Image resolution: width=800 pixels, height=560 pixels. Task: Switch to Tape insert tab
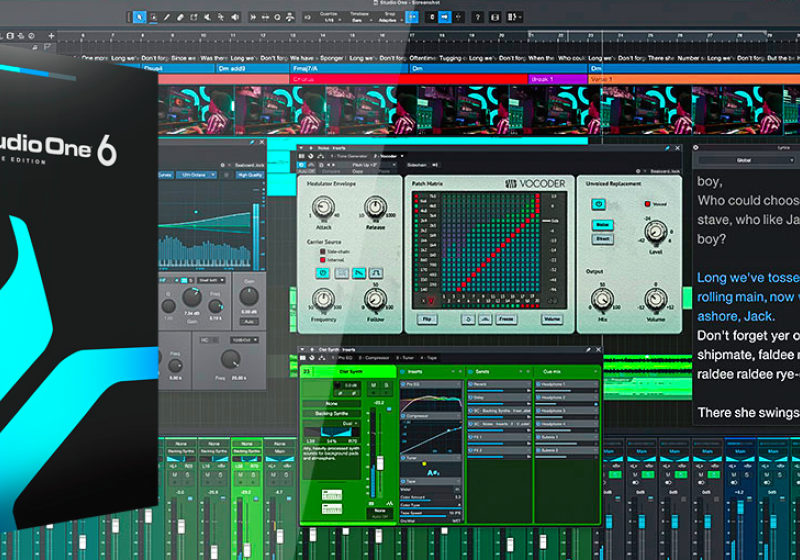[429, 358]
